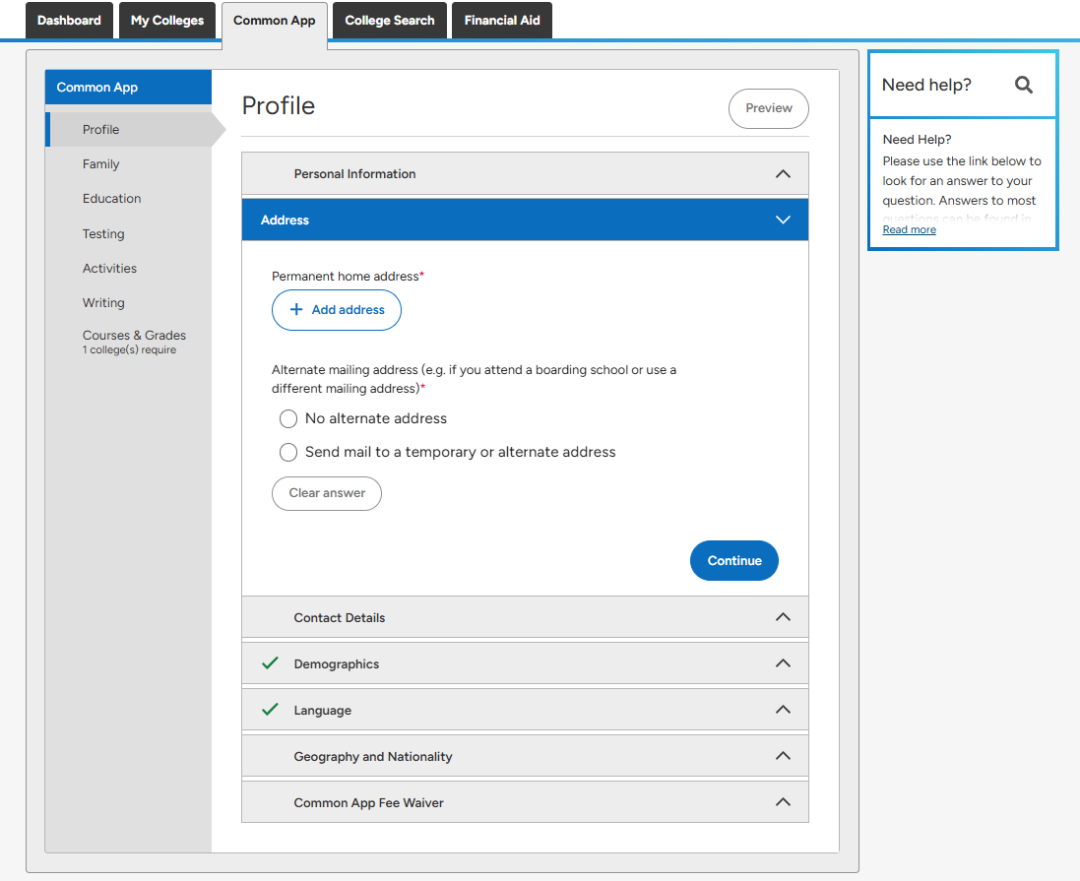The height and width of the screenshot is (881, 1080).
Task: Open the College Search tab
Action: click(390, 21)
